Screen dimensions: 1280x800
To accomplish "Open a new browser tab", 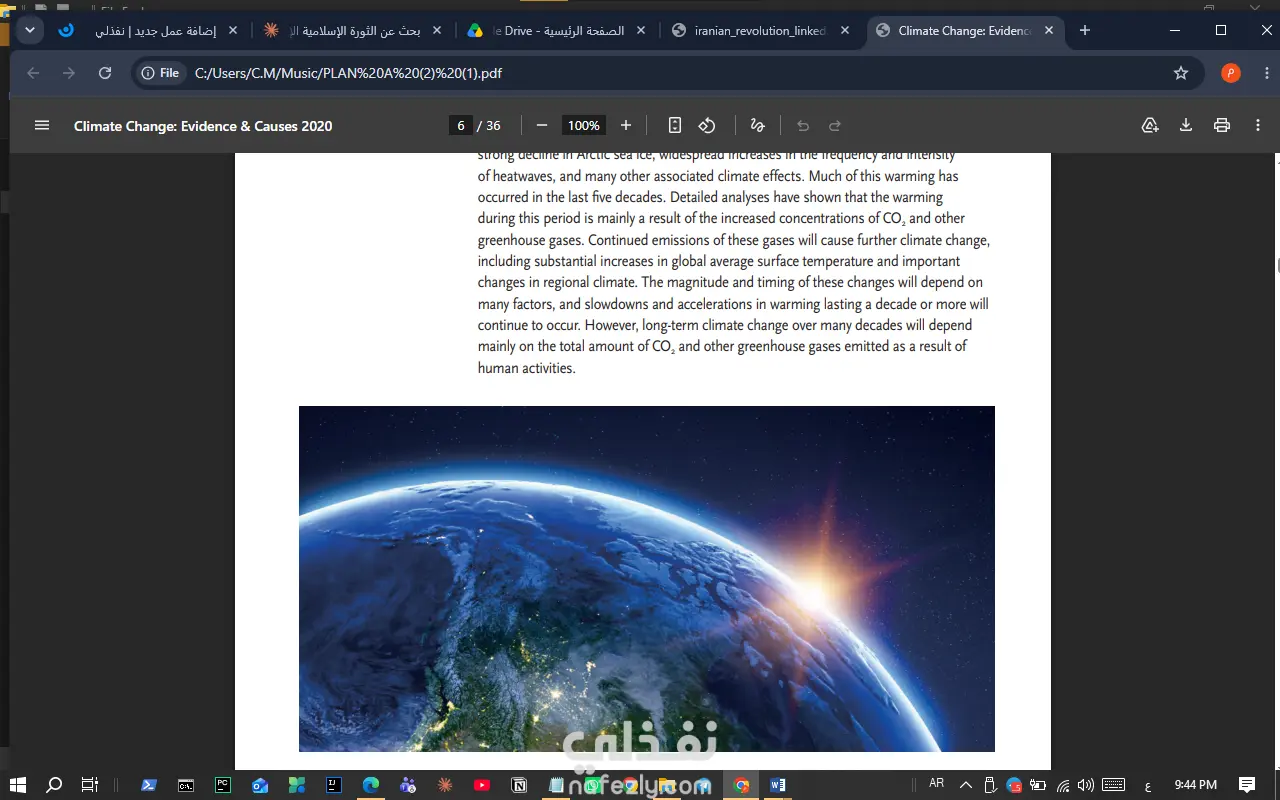I will coord(1085,30).
